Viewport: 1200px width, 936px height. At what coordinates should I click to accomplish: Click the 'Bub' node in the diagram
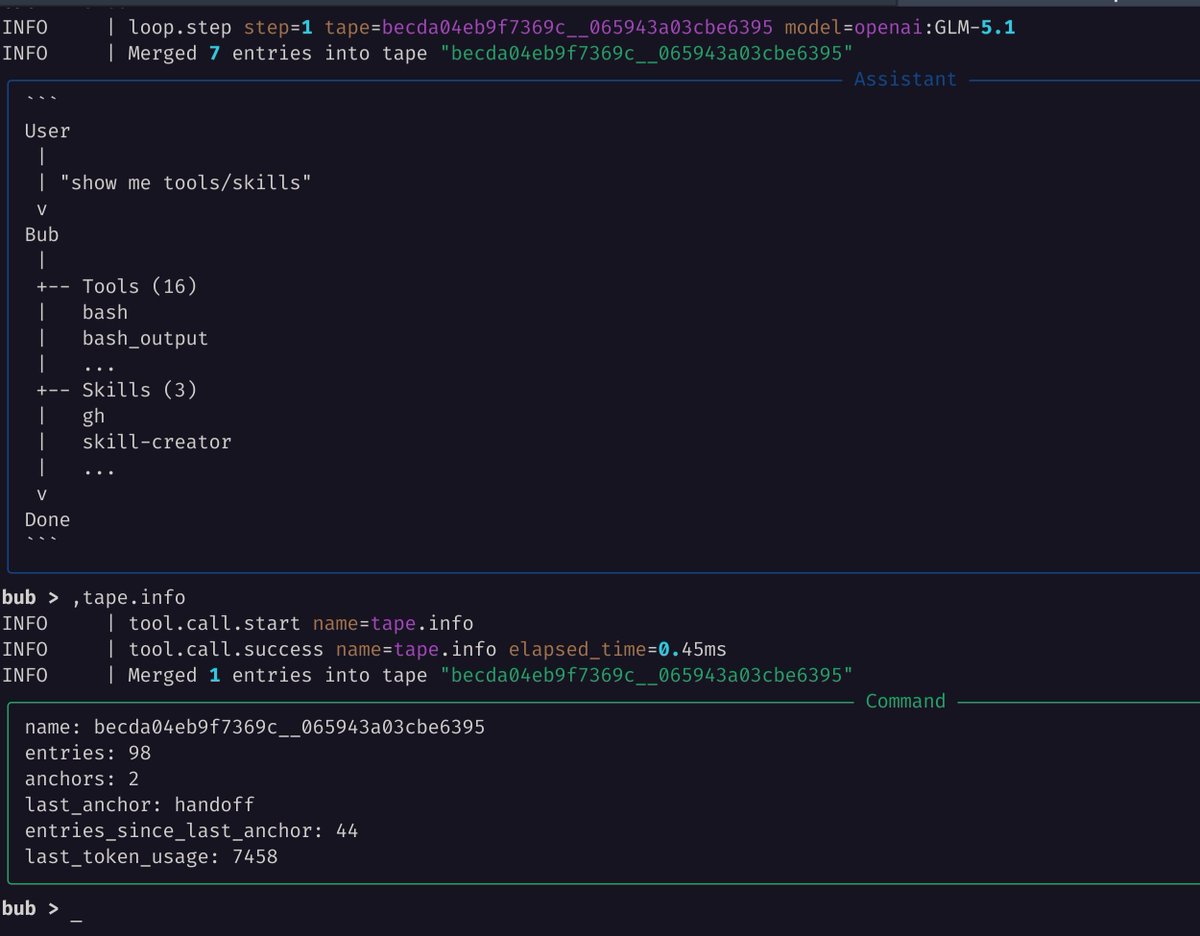click(42, 235)
